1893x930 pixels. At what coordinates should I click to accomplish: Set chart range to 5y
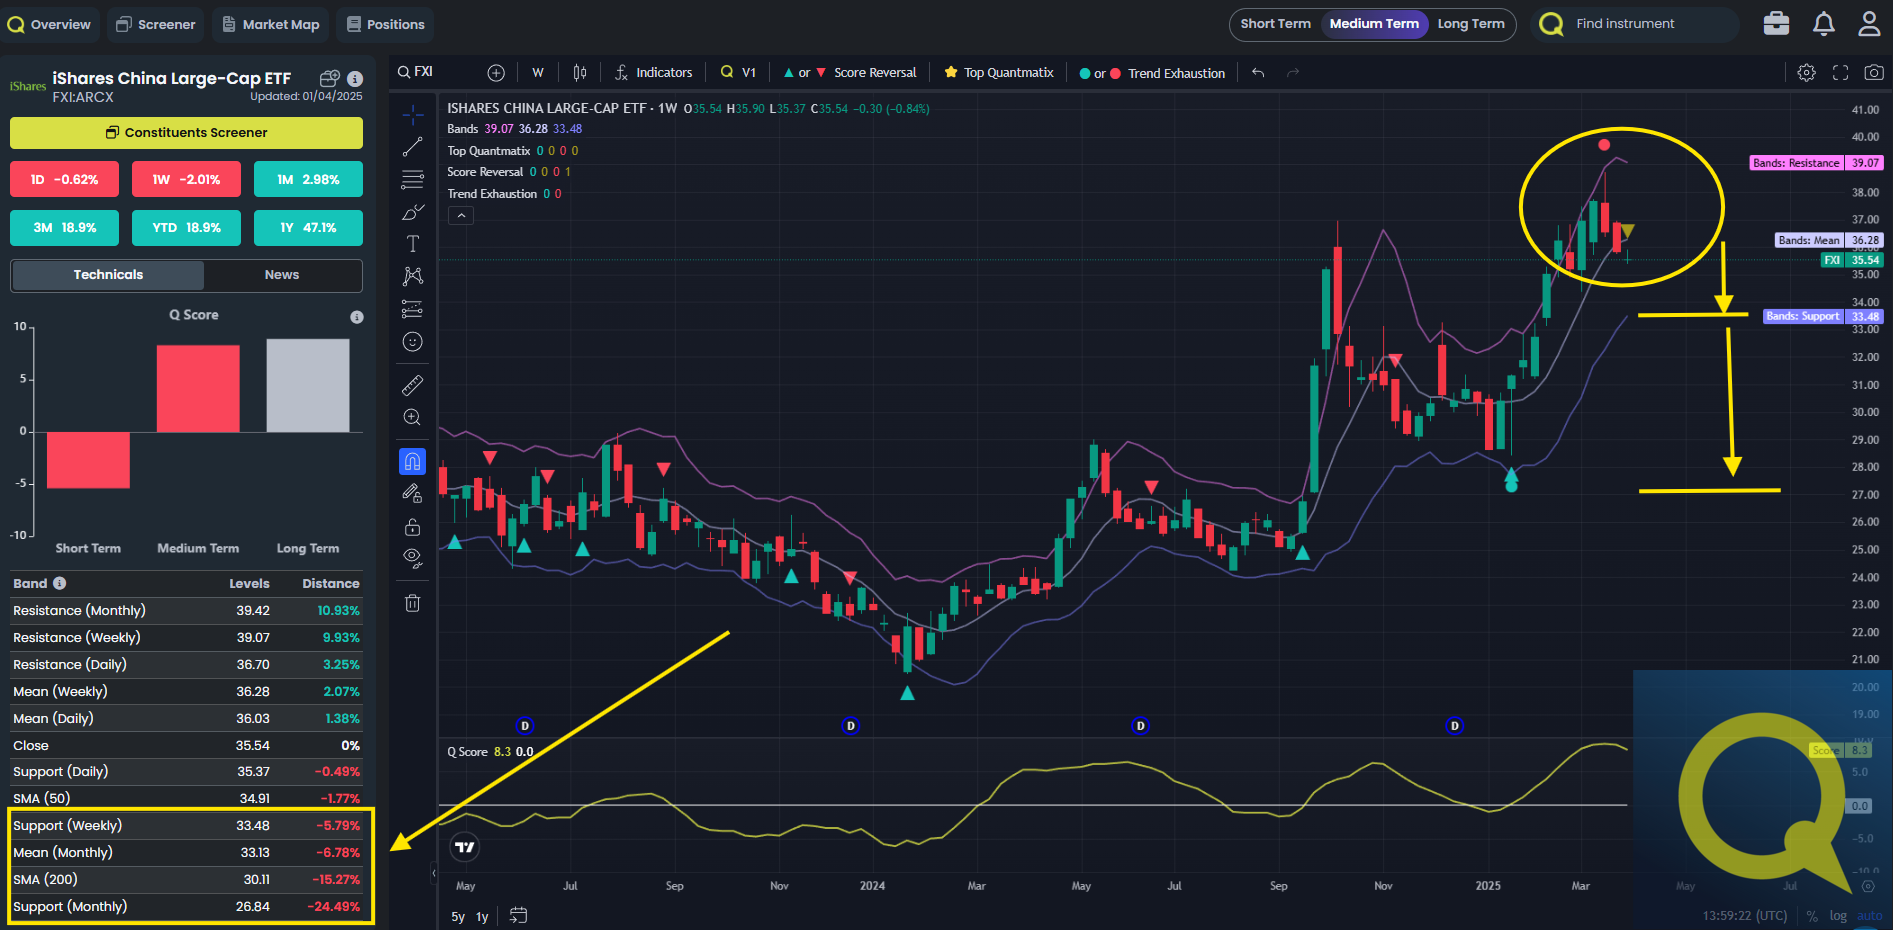458,916
